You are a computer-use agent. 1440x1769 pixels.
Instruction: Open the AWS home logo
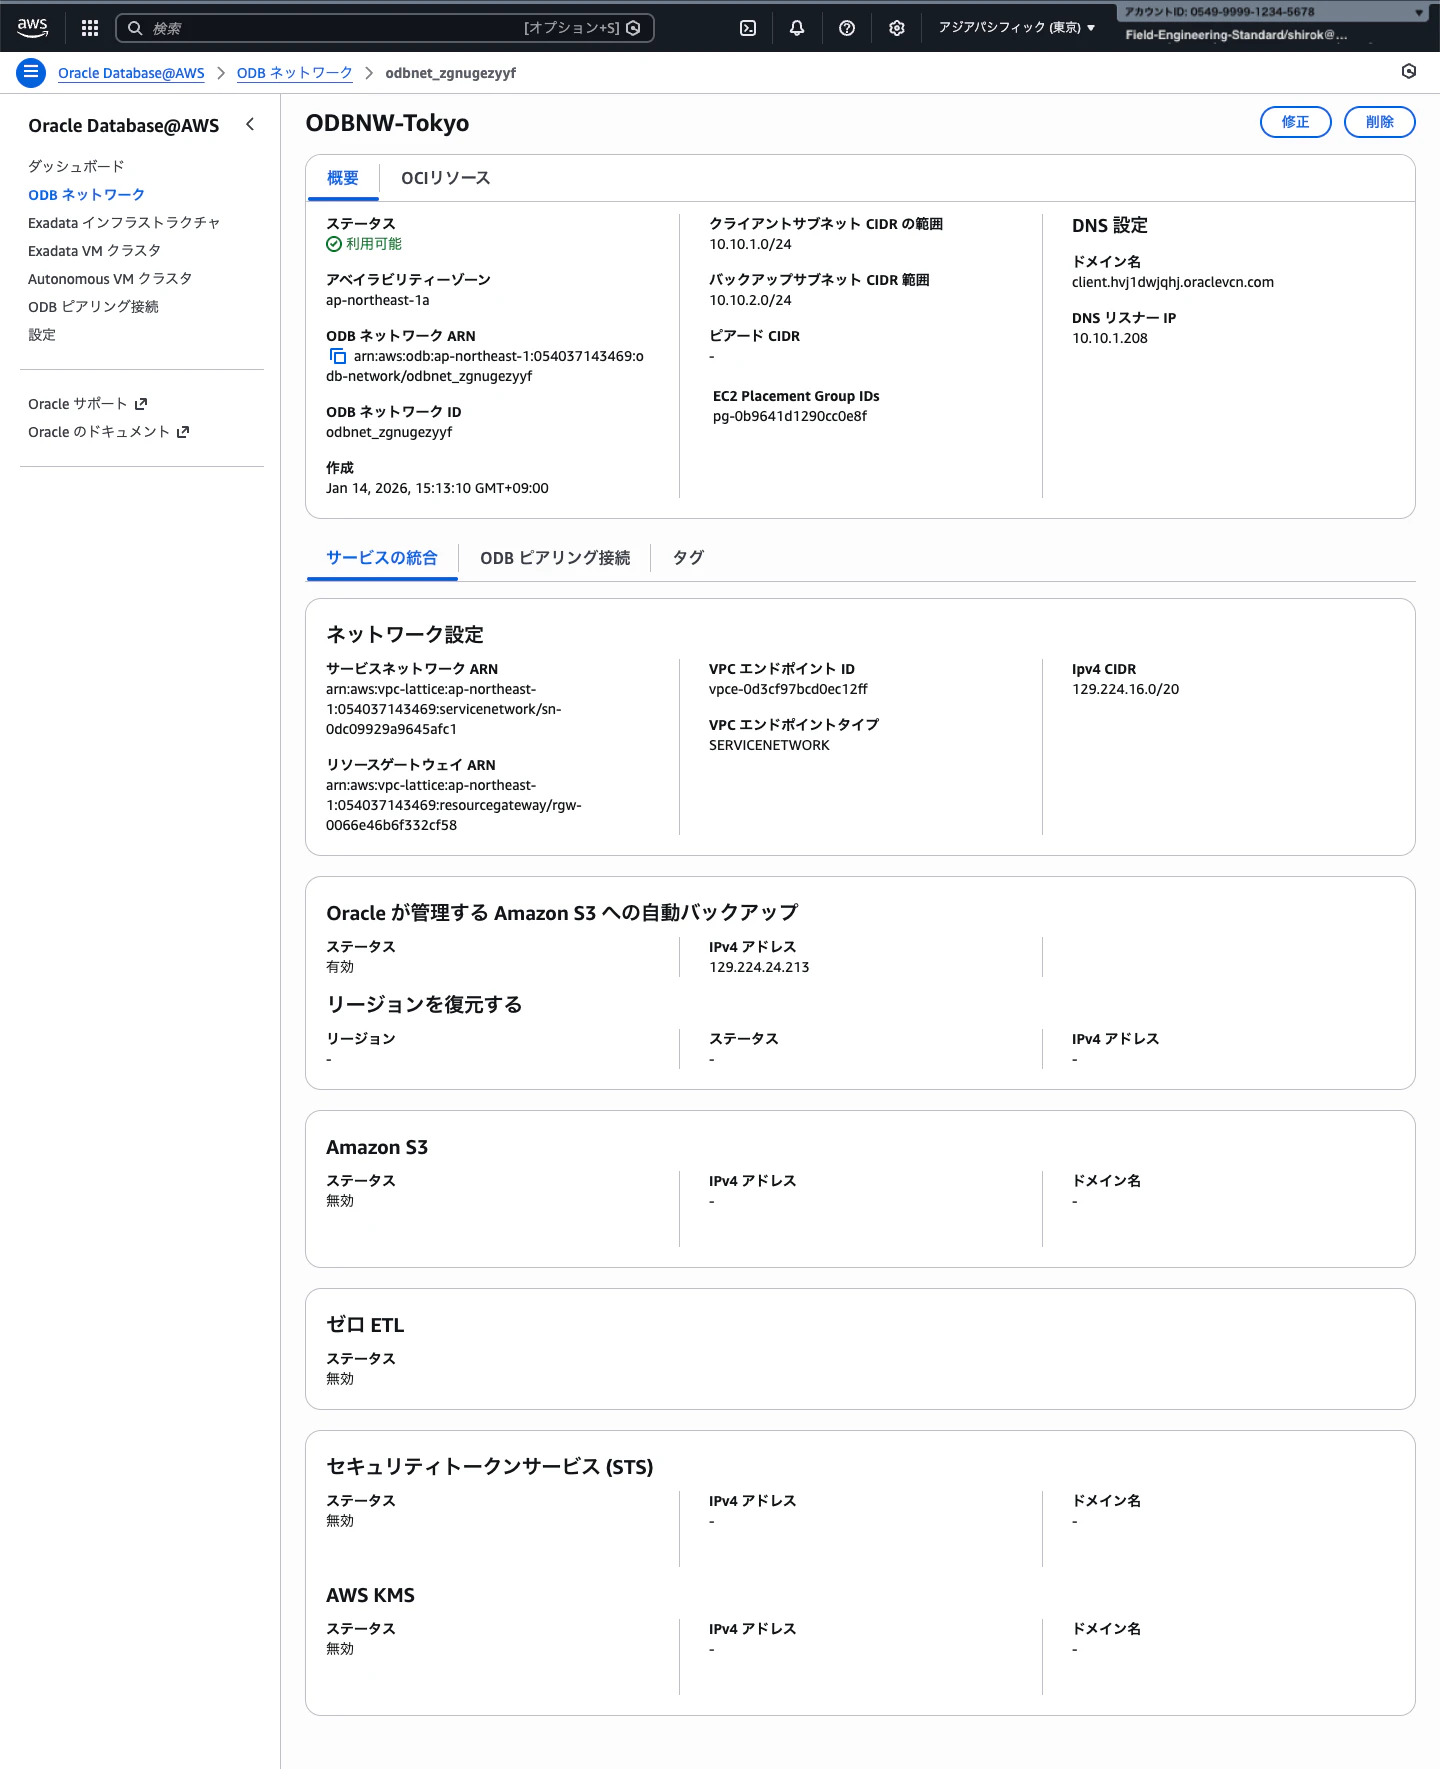tap(32, 28)
